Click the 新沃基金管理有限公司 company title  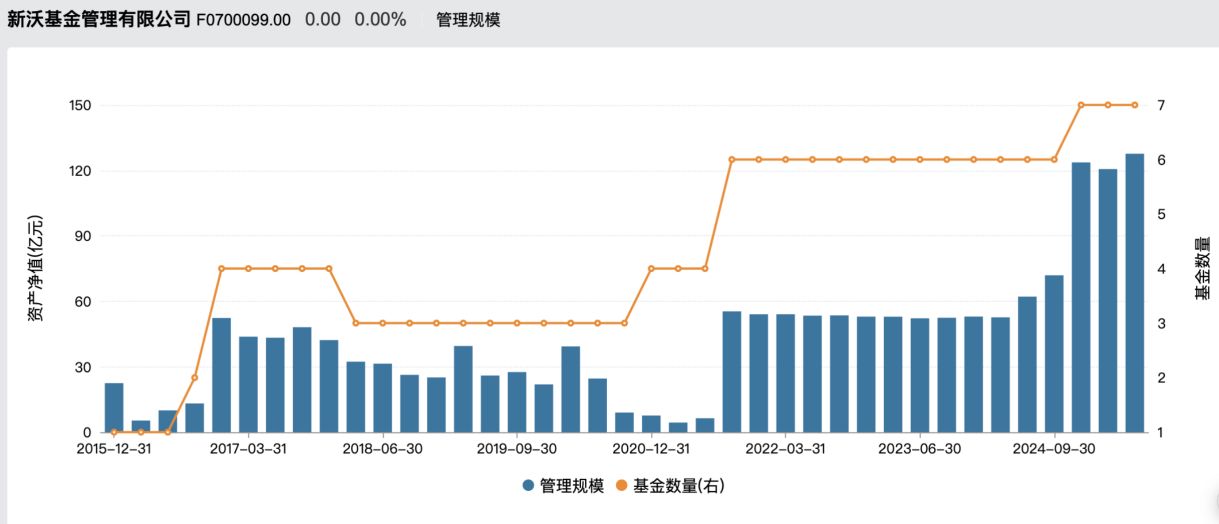pyautogui.click(x=98, y=20)
